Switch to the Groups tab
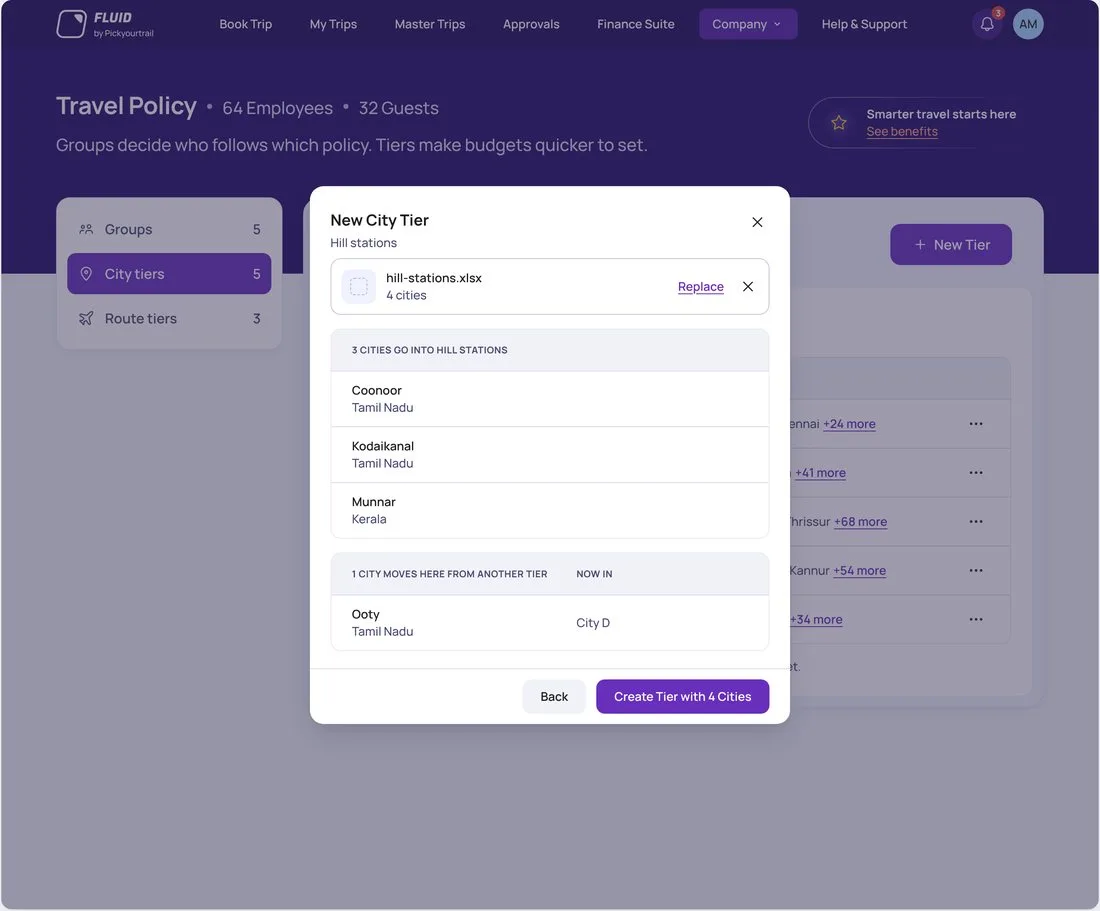 point(169,229)
